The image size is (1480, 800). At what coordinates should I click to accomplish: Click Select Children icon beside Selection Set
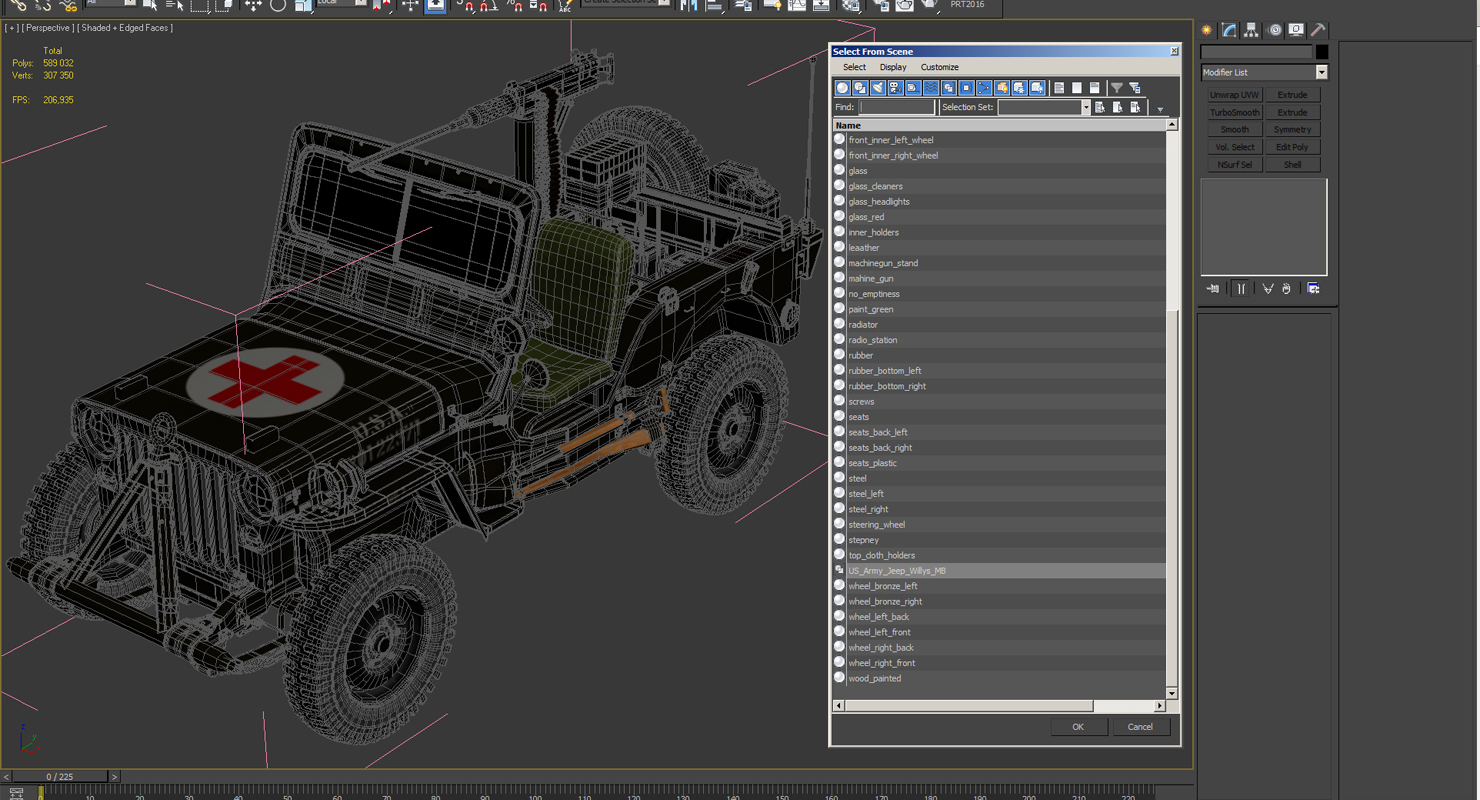(1100, 107)
